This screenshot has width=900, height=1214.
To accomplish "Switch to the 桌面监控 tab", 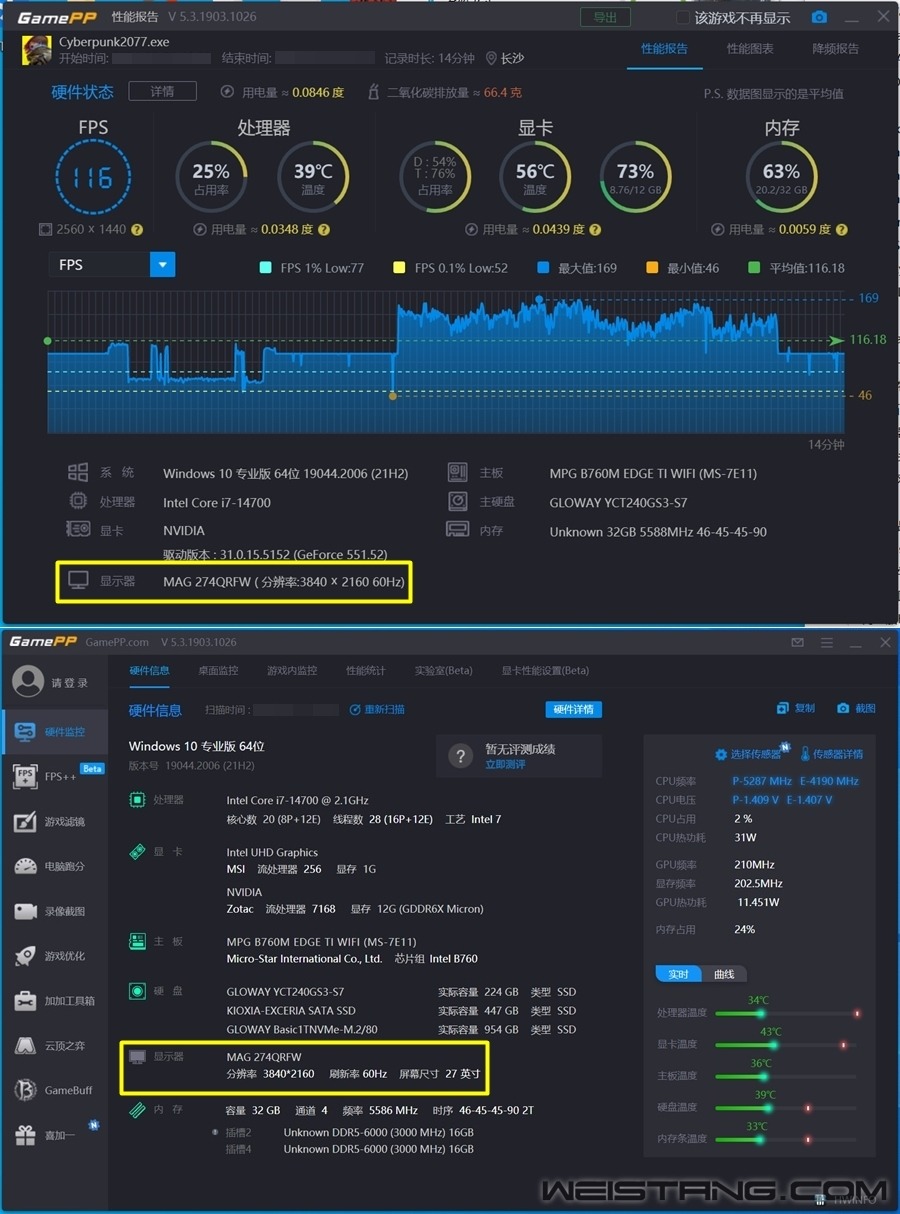I will (x=218, y=670).
